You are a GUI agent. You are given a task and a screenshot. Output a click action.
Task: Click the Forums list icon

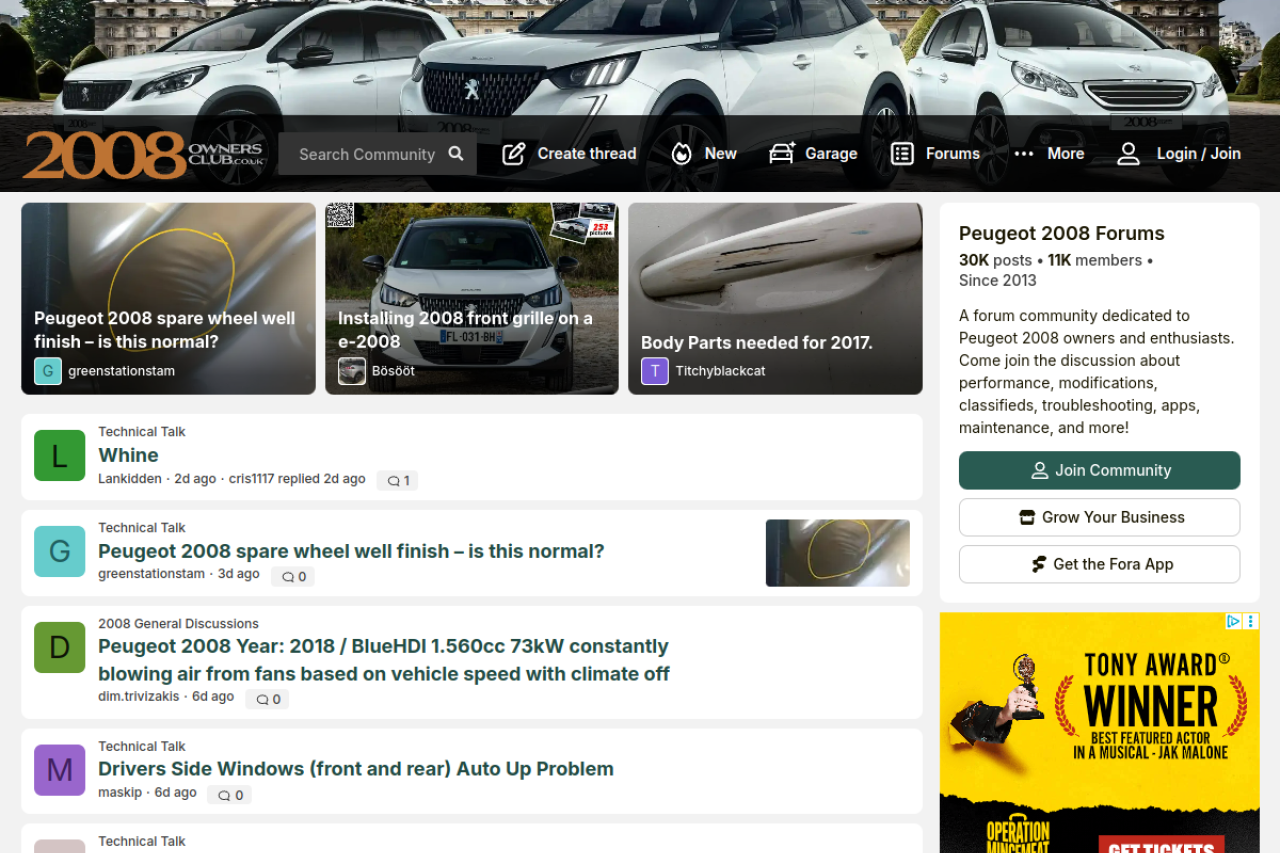coord(902,154)
